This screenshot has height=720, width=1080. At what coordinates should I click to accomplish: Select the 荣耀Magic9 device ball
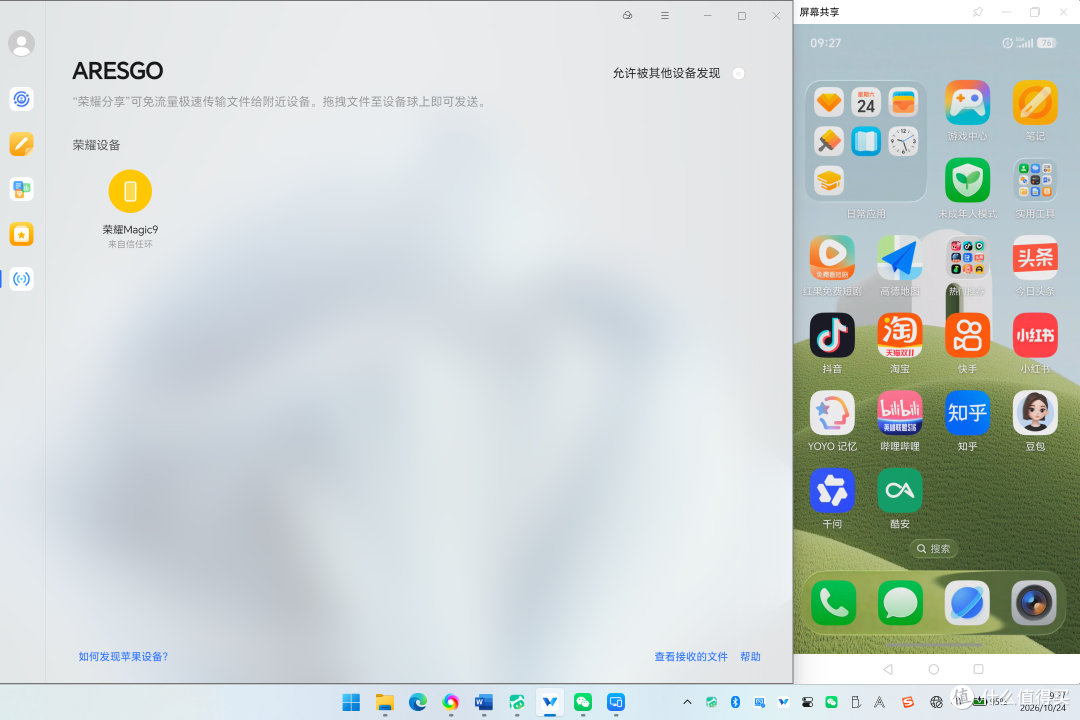click(x=130, y=191)
